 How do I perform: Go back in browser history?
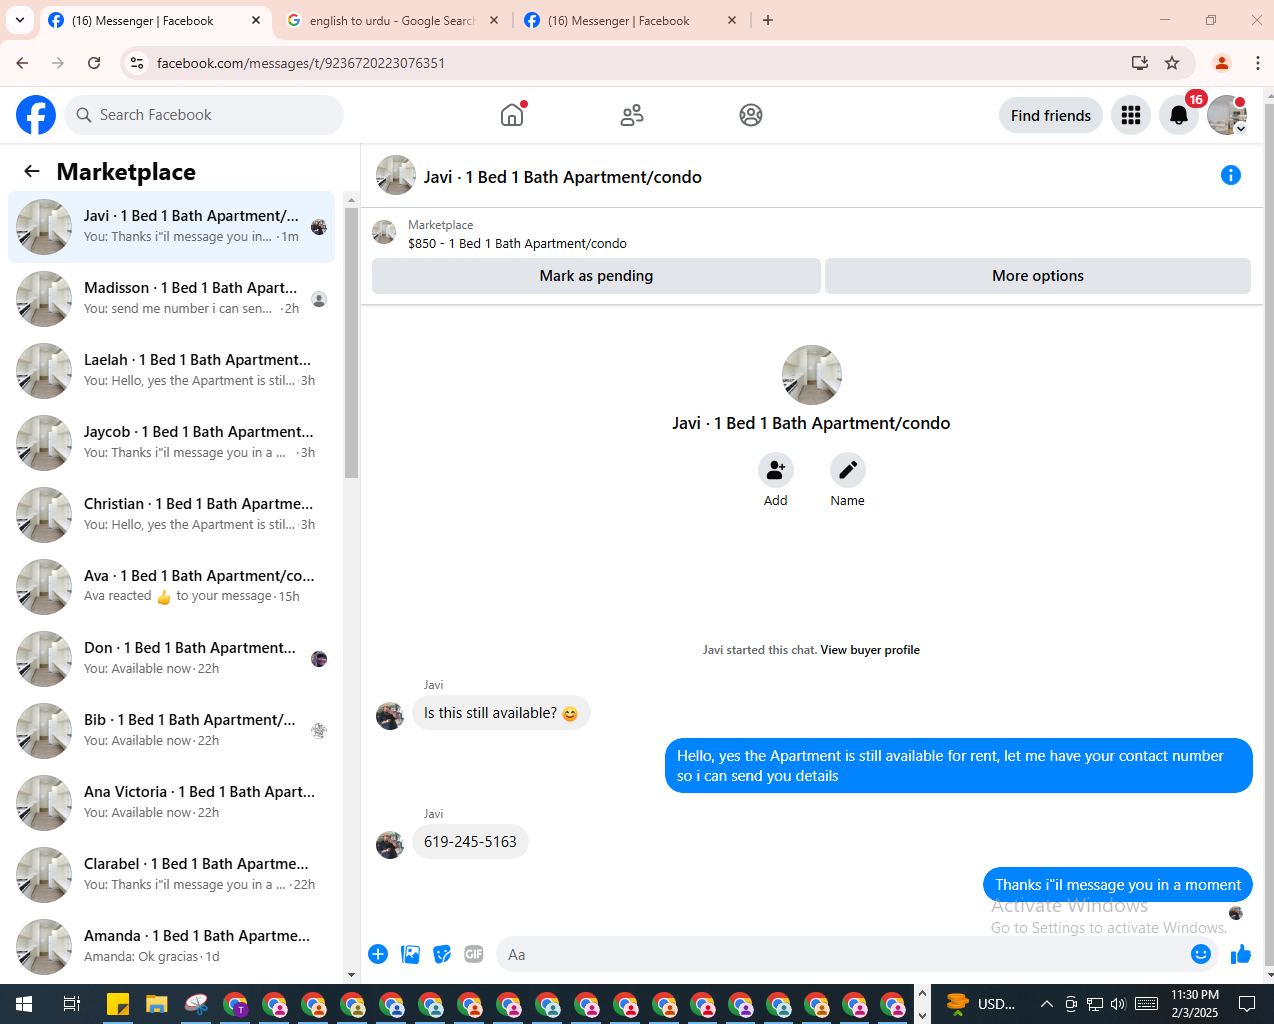click(x=22, y=63)
